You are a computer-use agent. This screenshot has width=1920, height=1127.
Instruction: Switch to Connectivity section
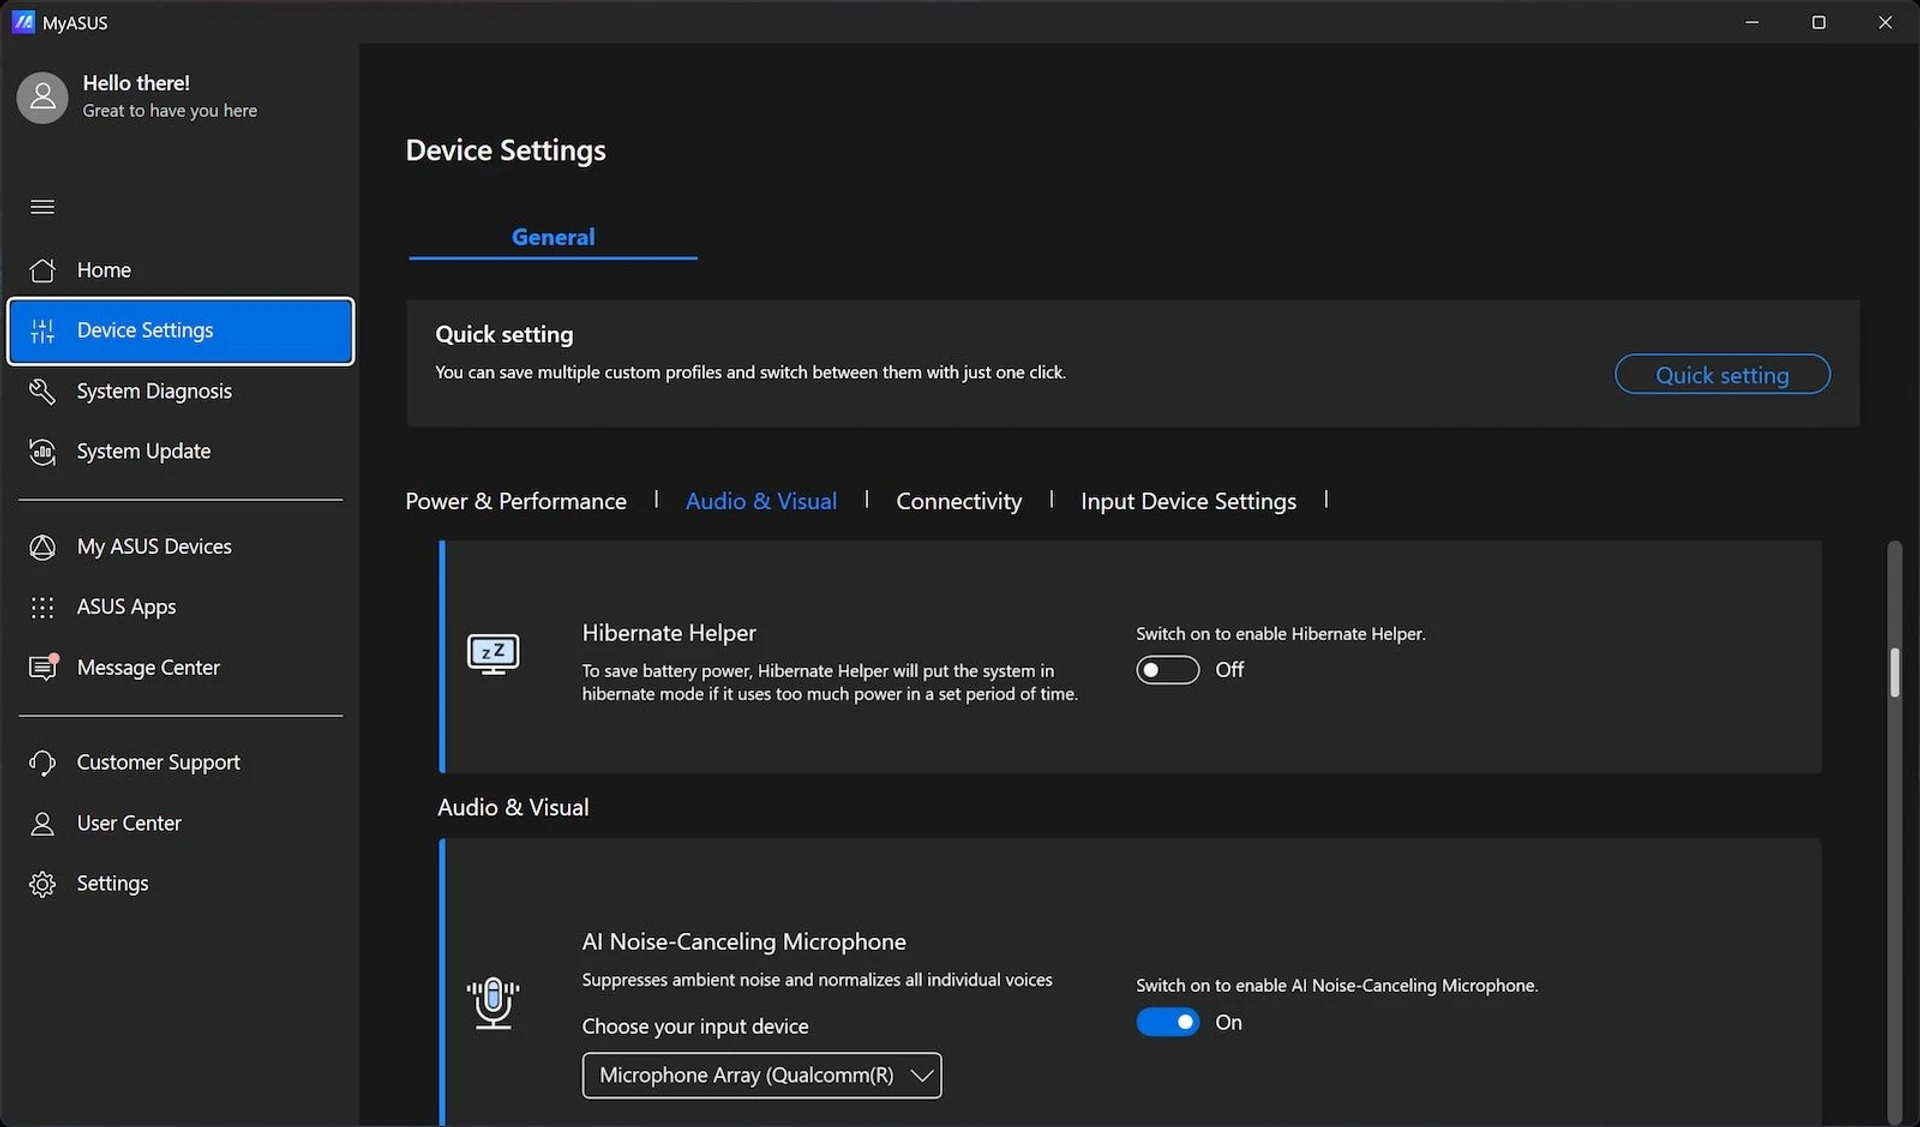click(x=959, y=501)
